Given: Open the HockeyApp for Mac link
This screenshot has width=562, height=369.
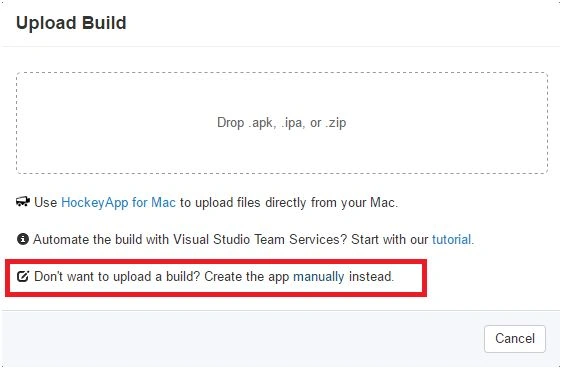Looking at the screenshot, I should point(118,202).
